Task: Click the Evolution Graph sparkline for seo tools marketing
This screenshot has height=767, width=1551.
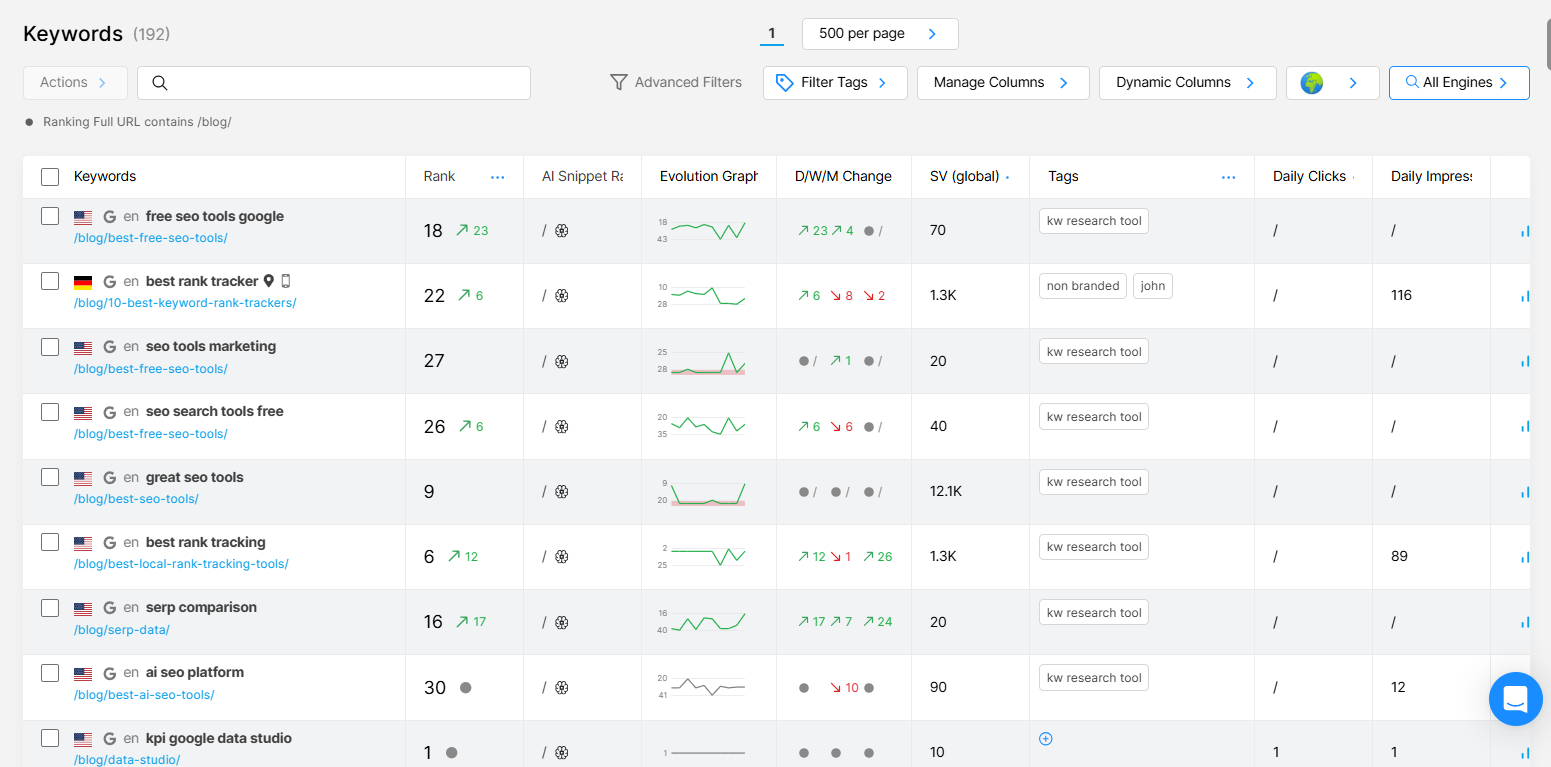Action: click(x=709, y=361)
